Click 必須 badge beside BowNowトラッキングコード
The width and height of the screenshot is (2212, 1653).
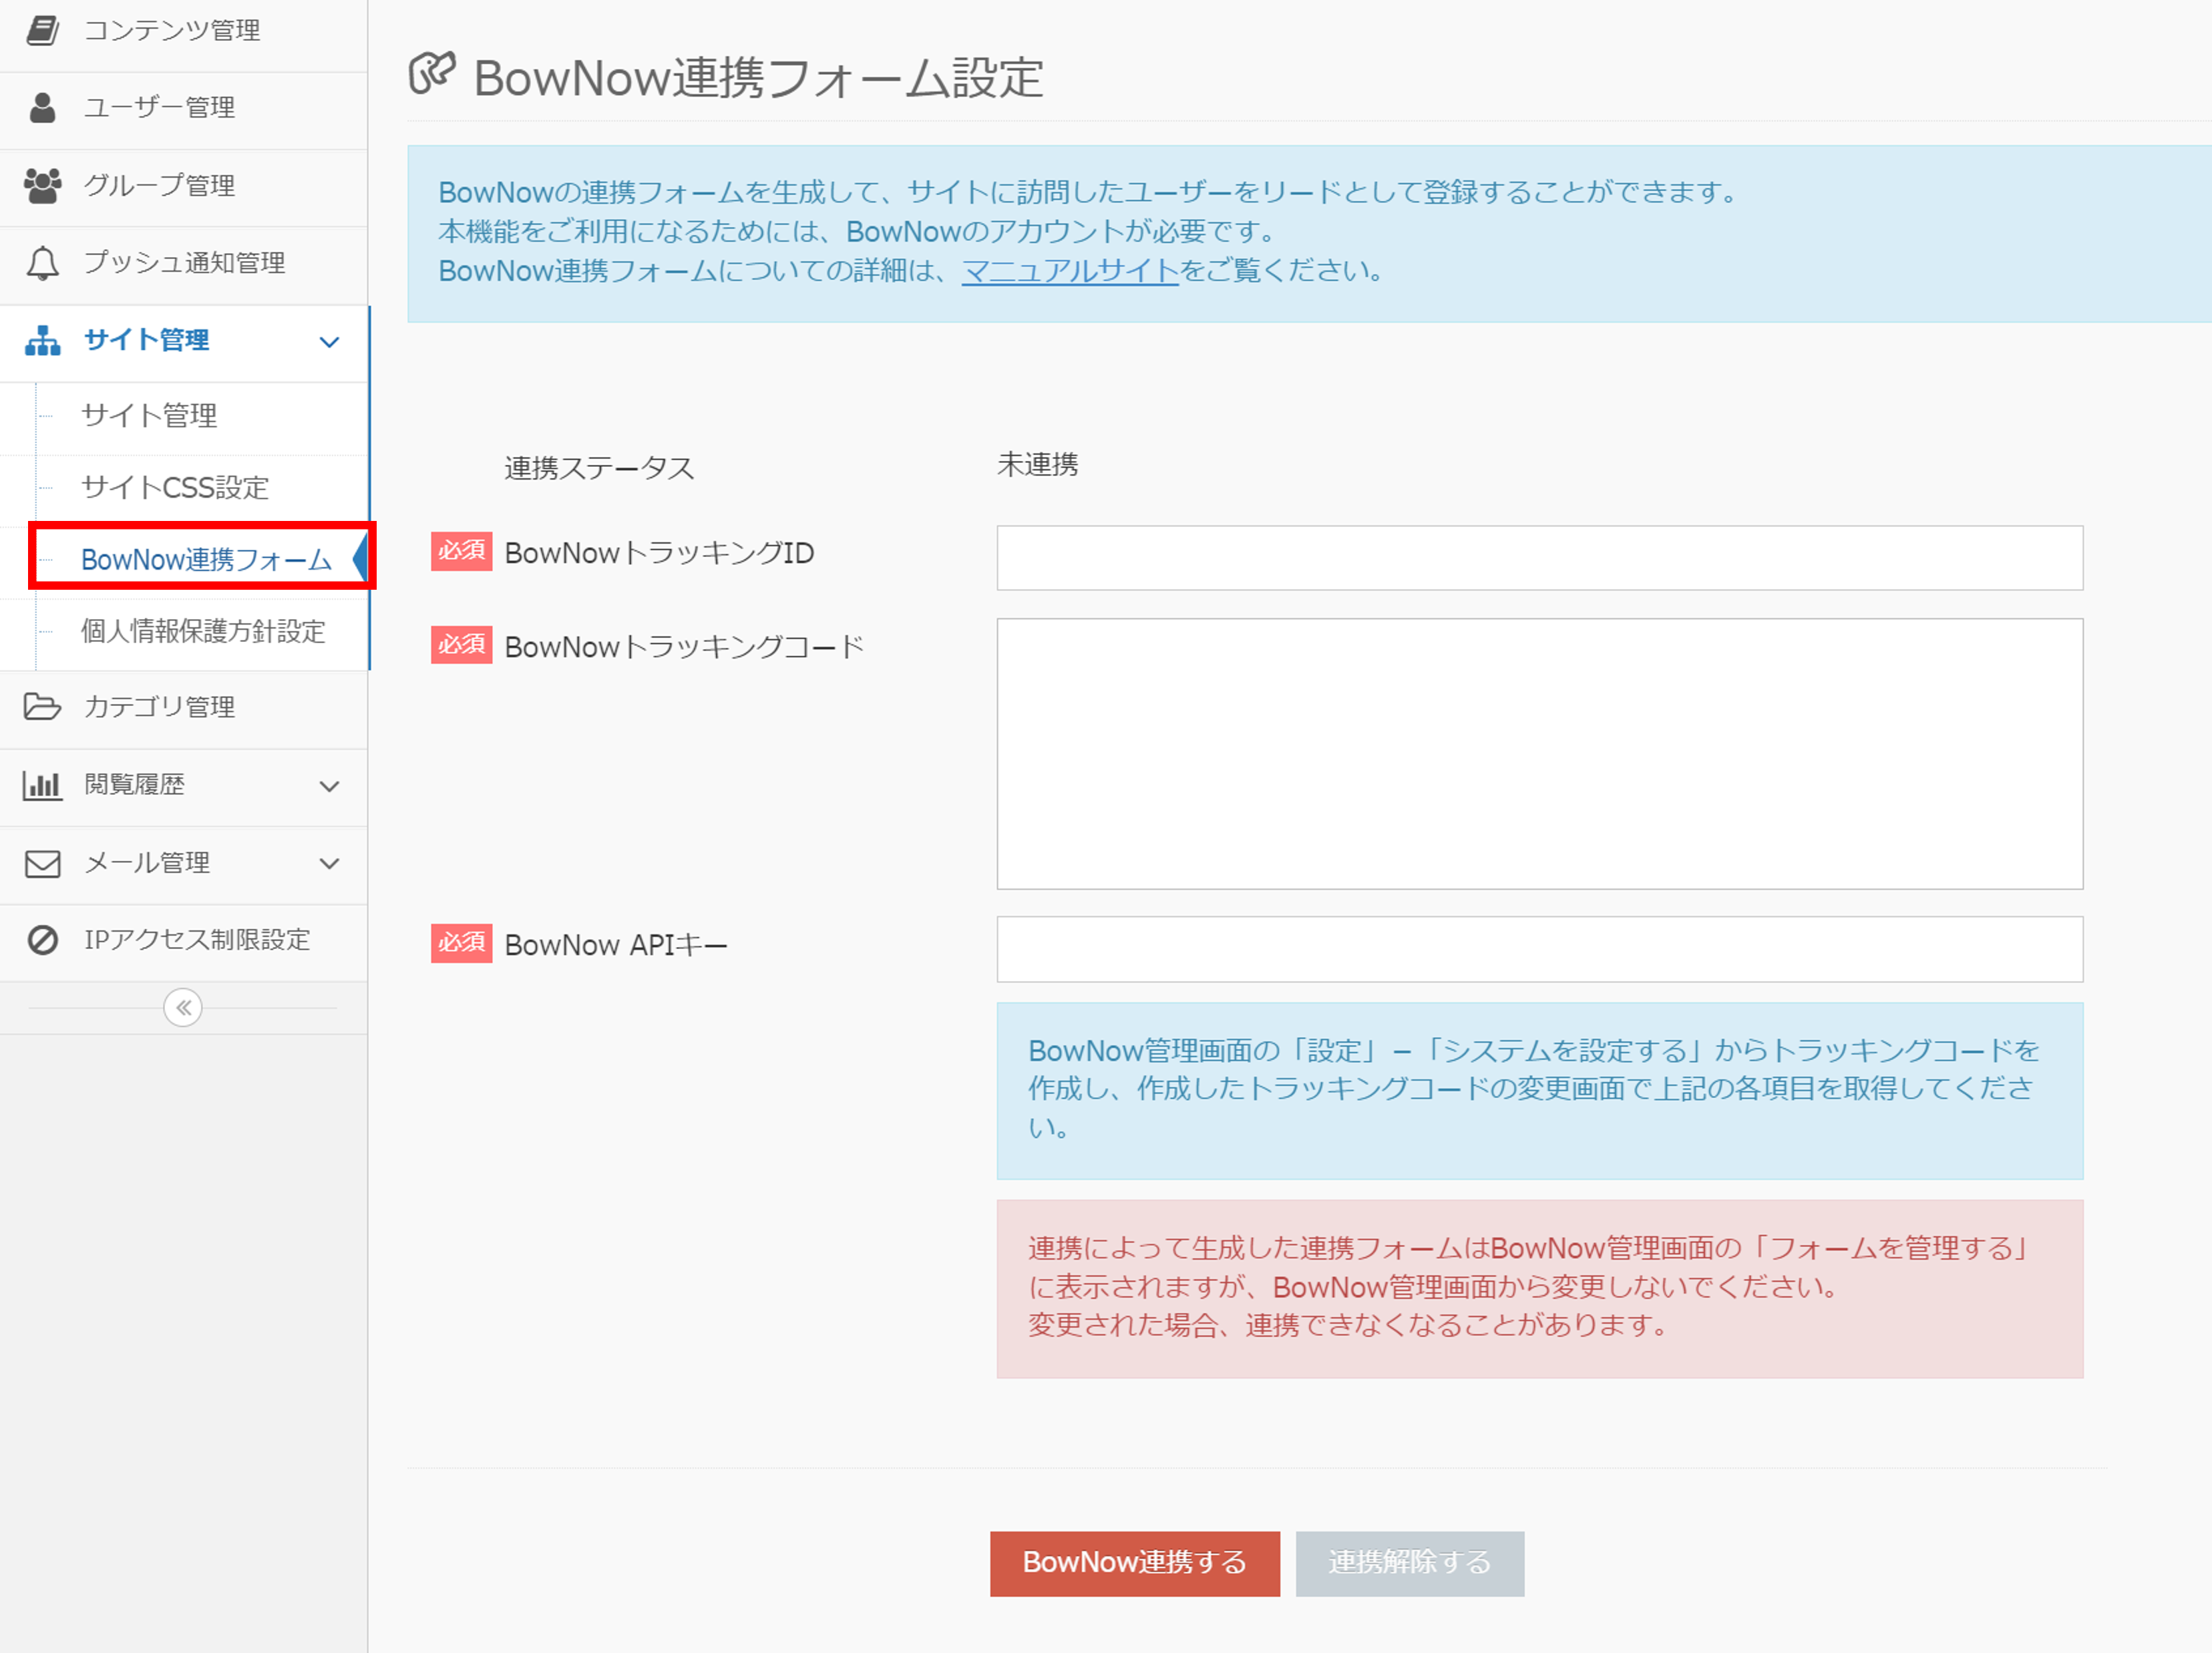(461, 645)
